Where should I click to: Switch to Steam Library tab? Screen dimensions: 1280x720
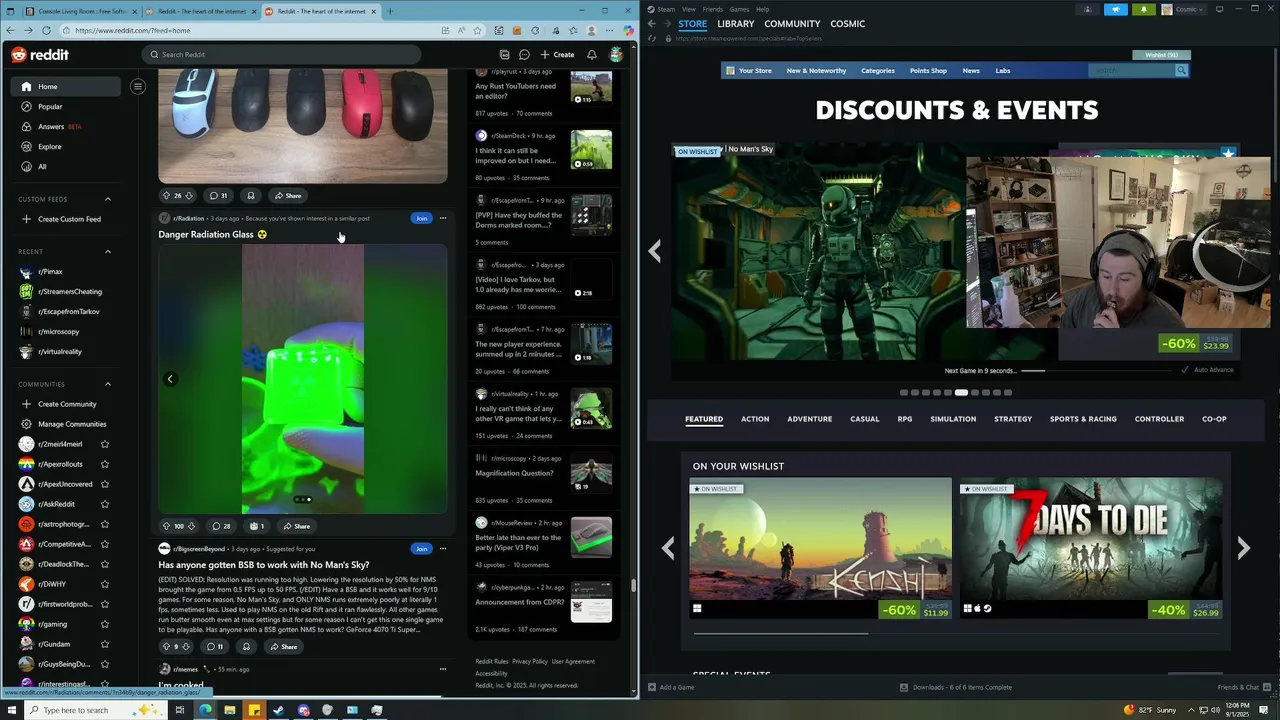(735, 23)
